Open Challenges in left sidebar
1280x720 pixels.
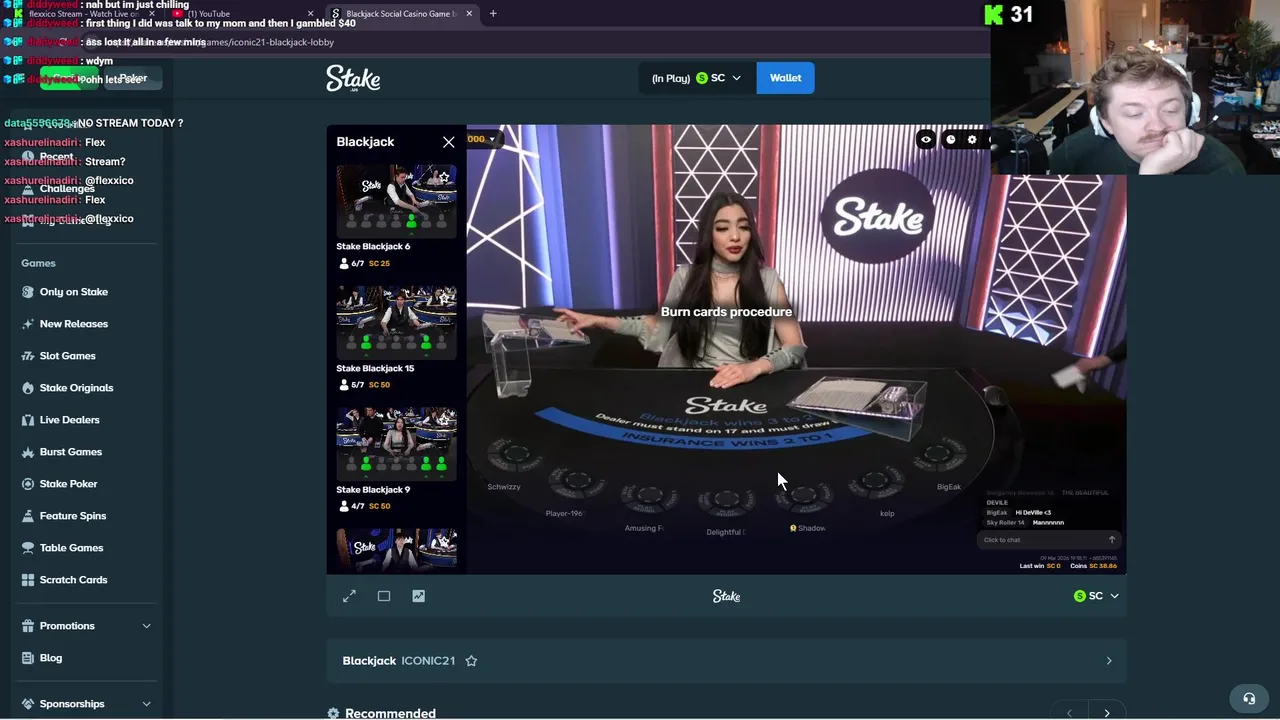coord(67,189)
